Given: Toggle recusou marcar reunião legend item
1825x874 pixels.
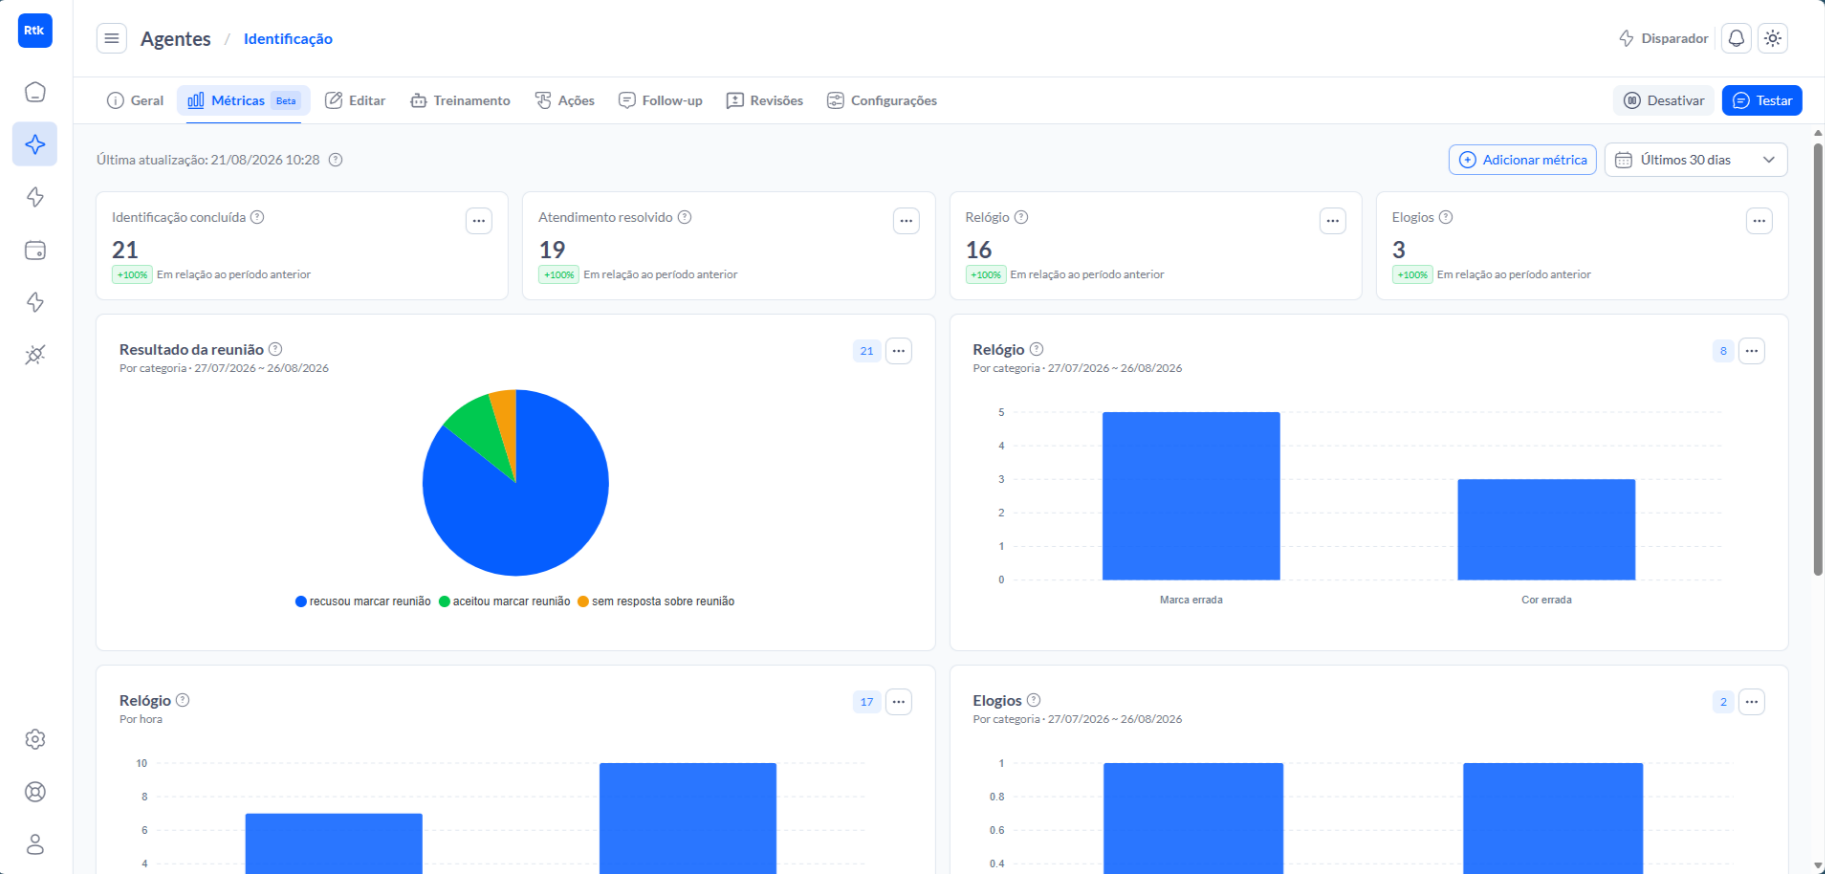Looking at the screenshot, I should coord(363,601).
